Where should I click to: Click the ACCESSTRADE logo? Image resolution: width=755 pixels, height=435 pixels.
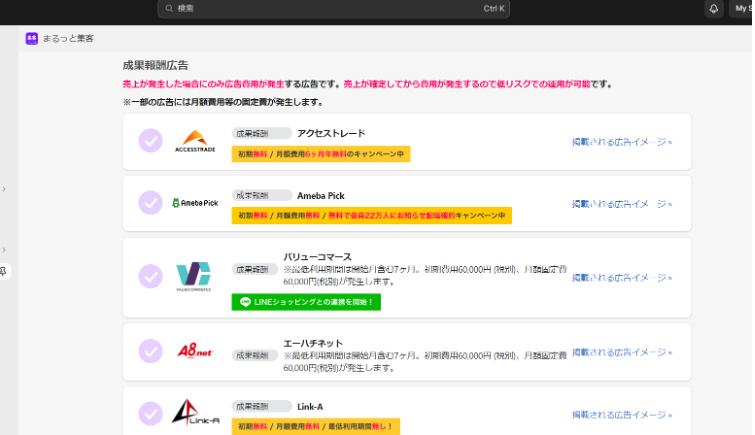pos(195,141)
